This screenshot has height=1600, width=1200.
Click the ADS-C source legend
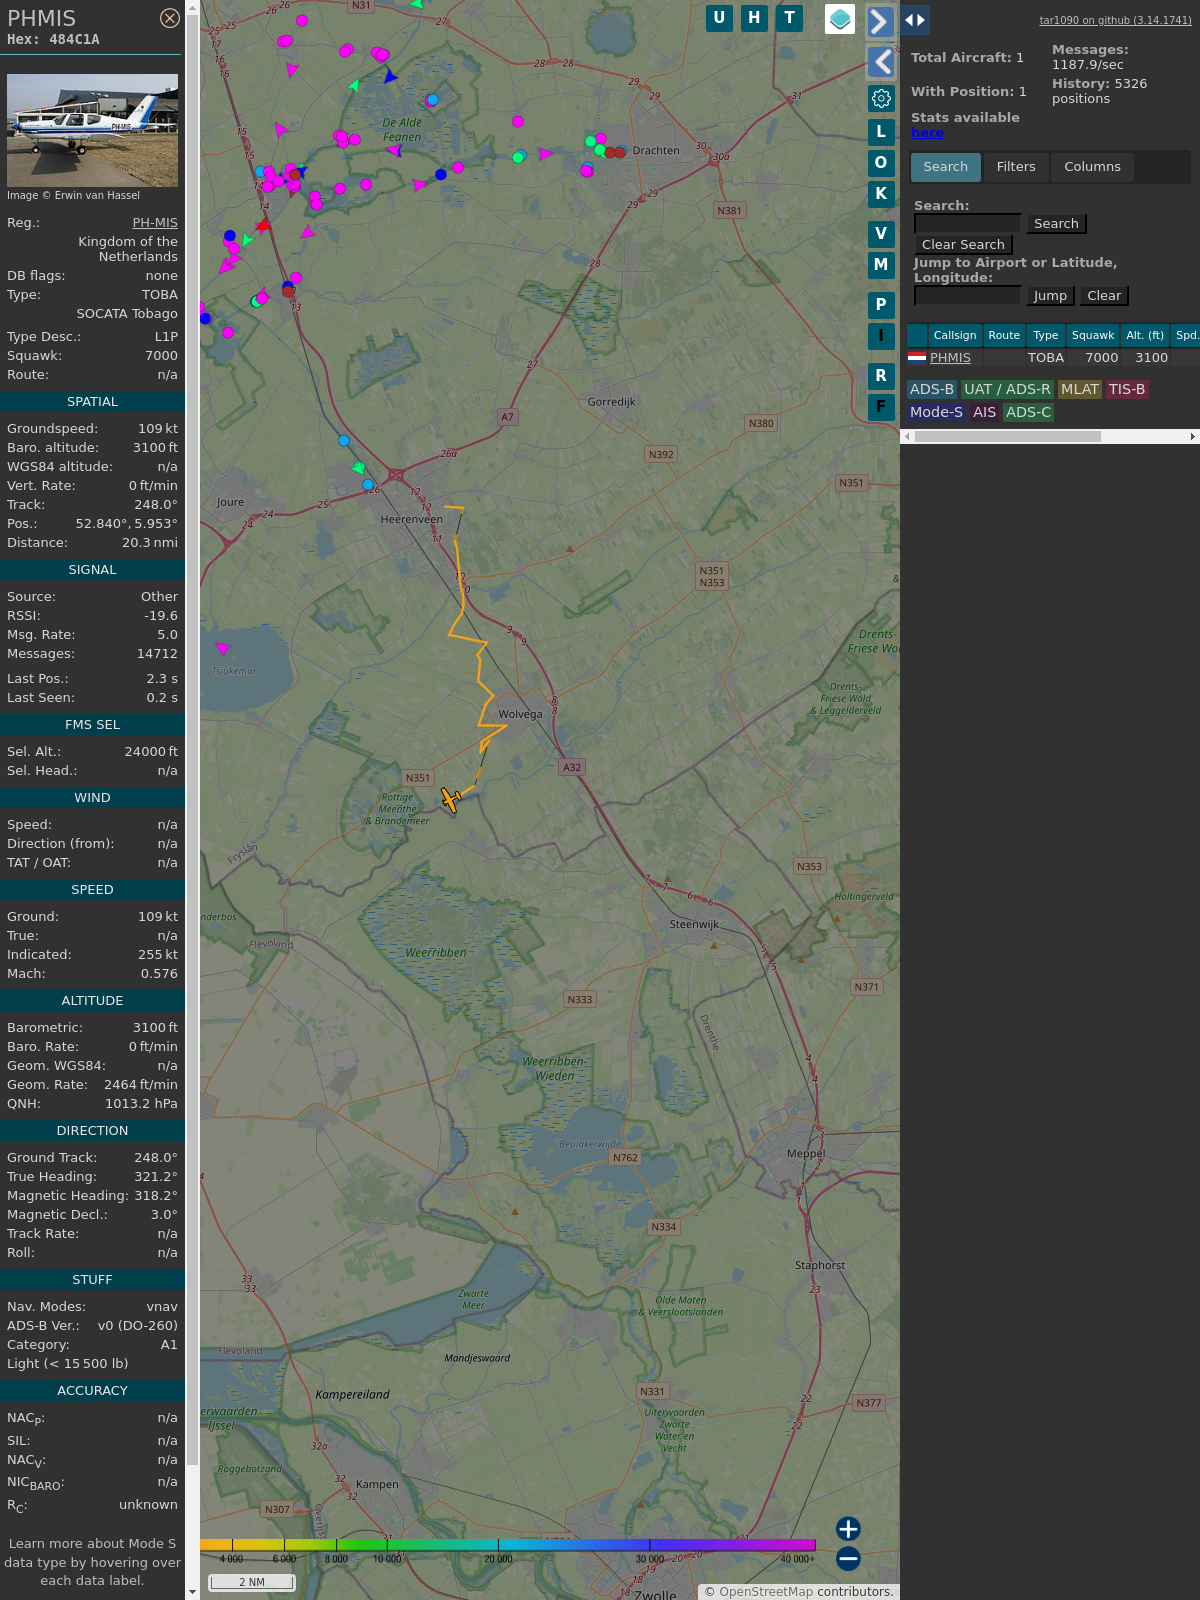(x=1029, y=413)
